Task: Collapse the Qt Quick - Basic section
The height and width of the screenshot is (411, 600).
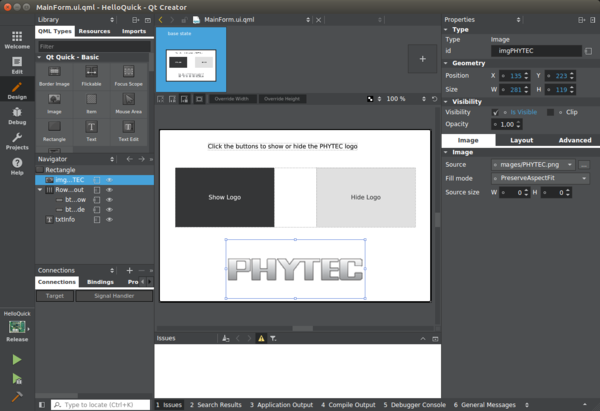Action: (x=39, y=57)
